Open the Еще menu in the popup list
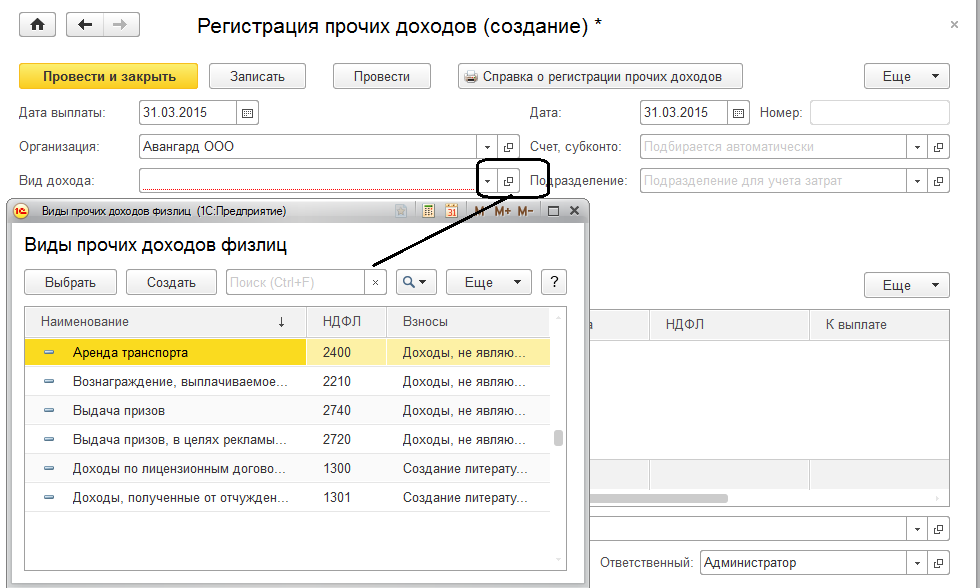980x588 pixels. click(488, 282)
